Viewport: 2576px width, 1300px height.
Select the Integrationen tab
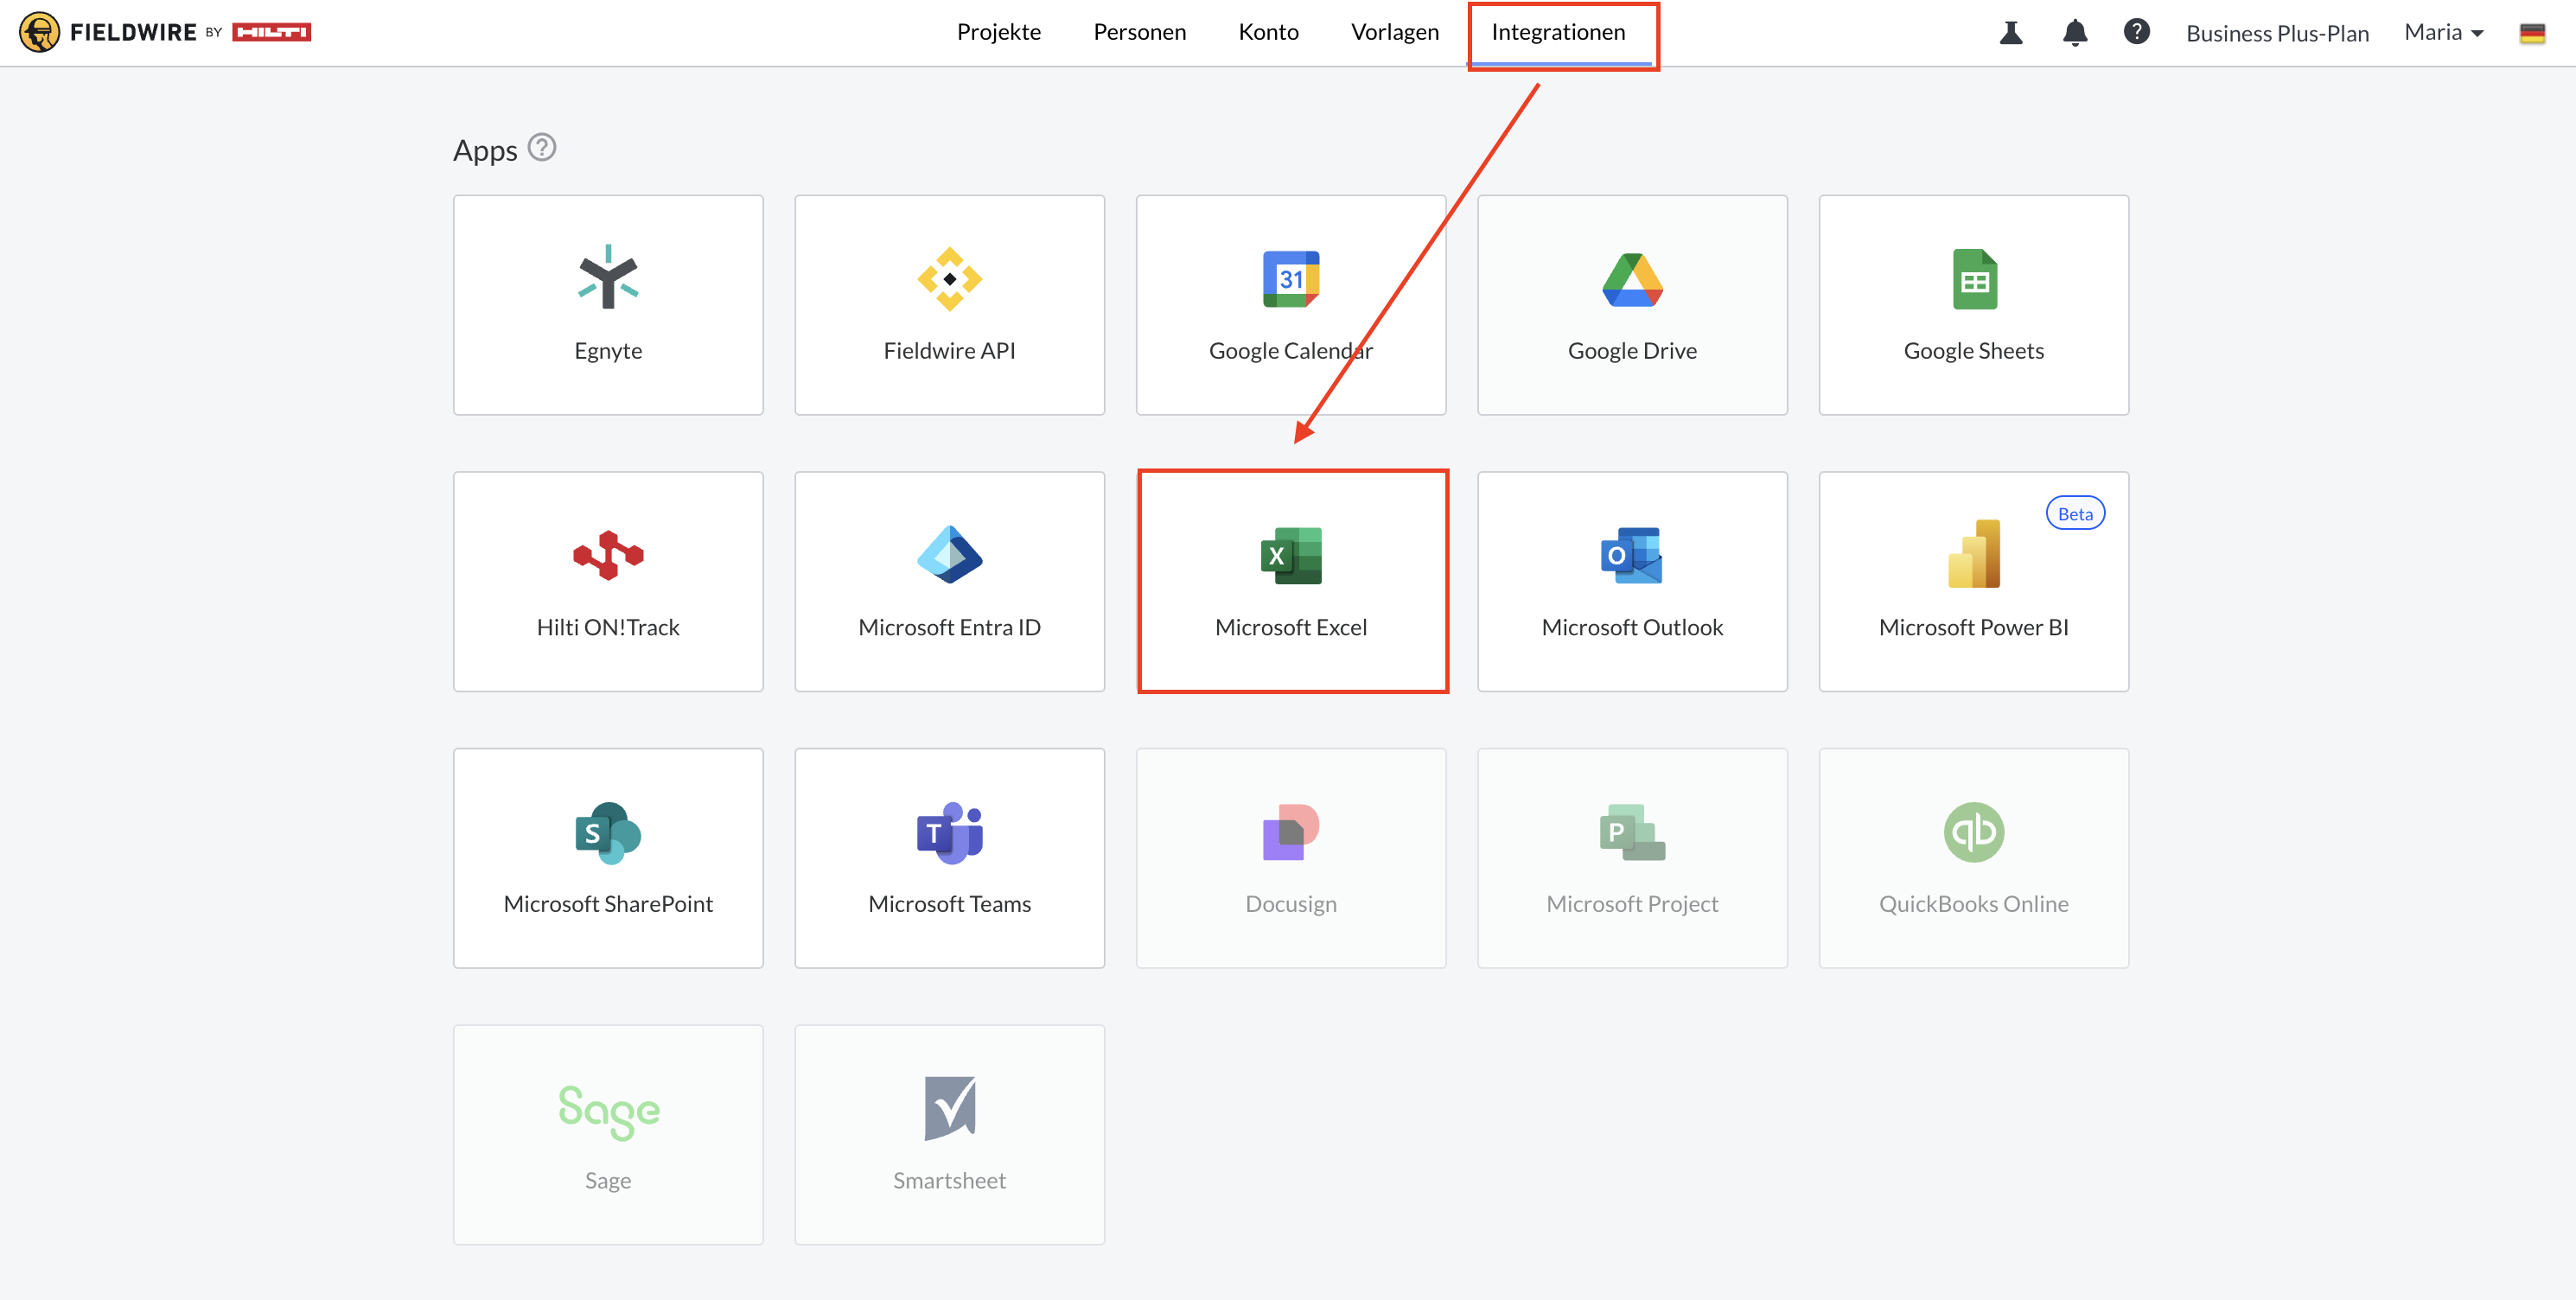click(x=1558, y=32)
